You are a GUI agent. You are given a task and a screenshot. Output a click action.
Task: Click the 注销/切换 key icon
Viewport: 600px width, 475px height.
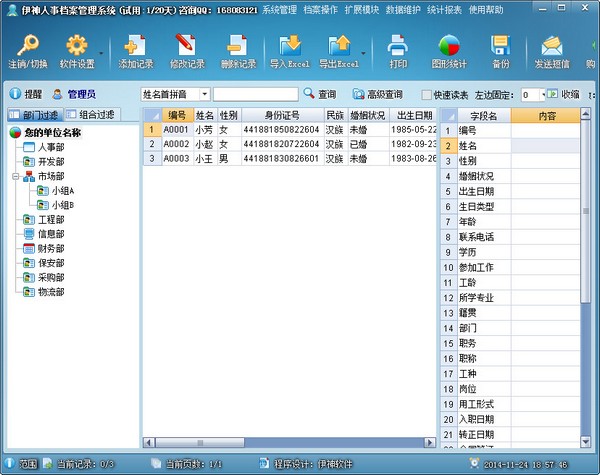pyautogui.click(x=28, y=45)
